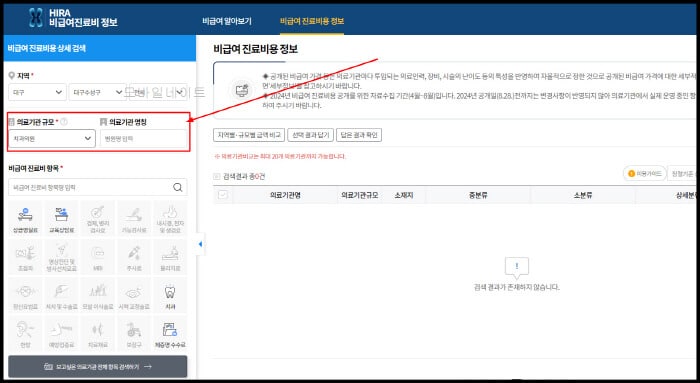Click the search magnifier in item field
This screenshot has height=383, width=700.
(x=178, y=187)
